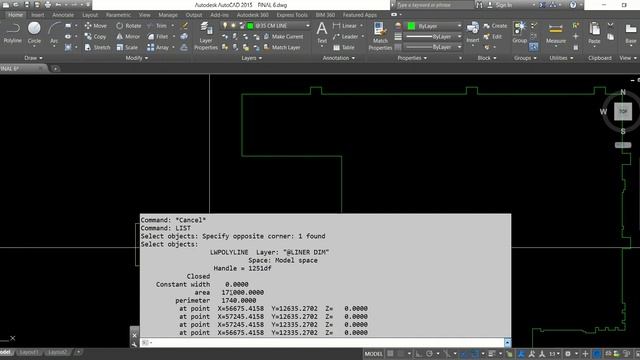Click Make Current layer button
The image size is (640, 360).
[x=283, y=37]
